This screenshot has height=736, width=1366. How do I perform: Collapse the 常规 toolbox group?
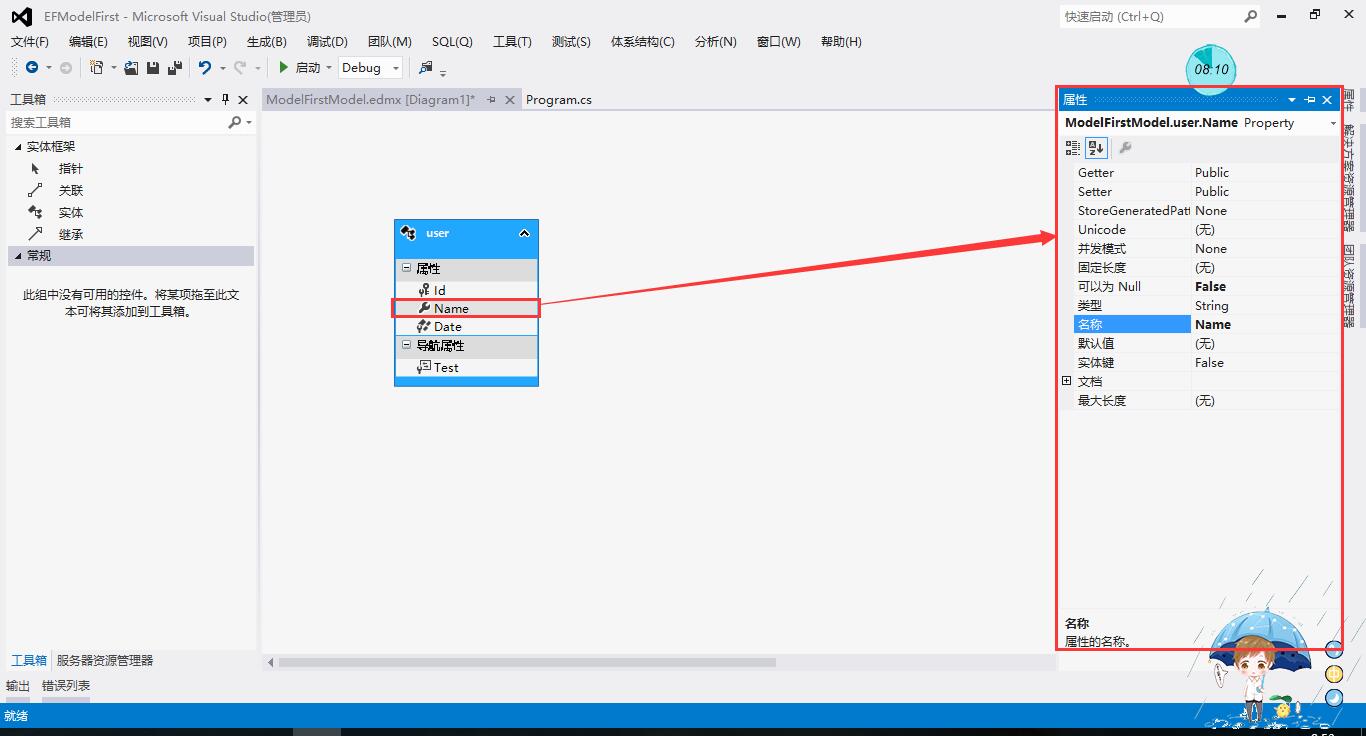click(x=17, y=256)
